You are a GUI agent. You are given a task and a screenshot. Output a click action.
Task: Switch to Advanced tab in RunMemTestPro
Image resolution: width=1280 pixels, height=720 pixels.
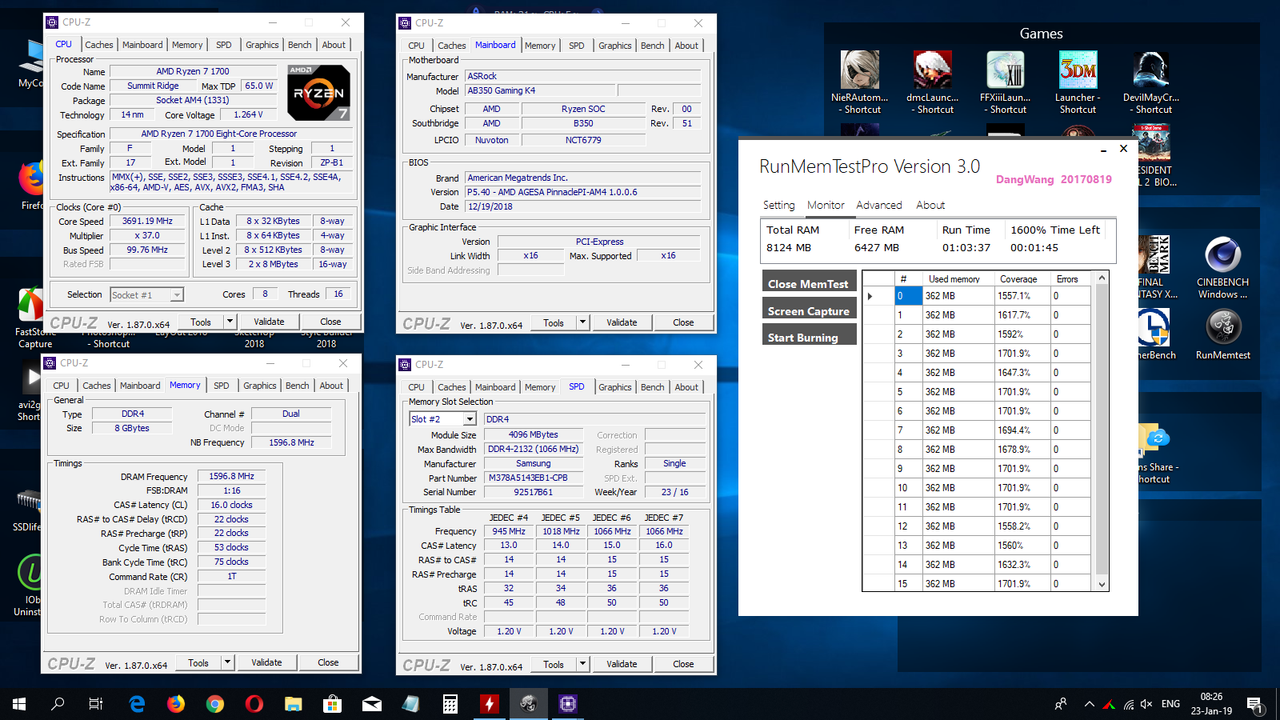point(879,205)
